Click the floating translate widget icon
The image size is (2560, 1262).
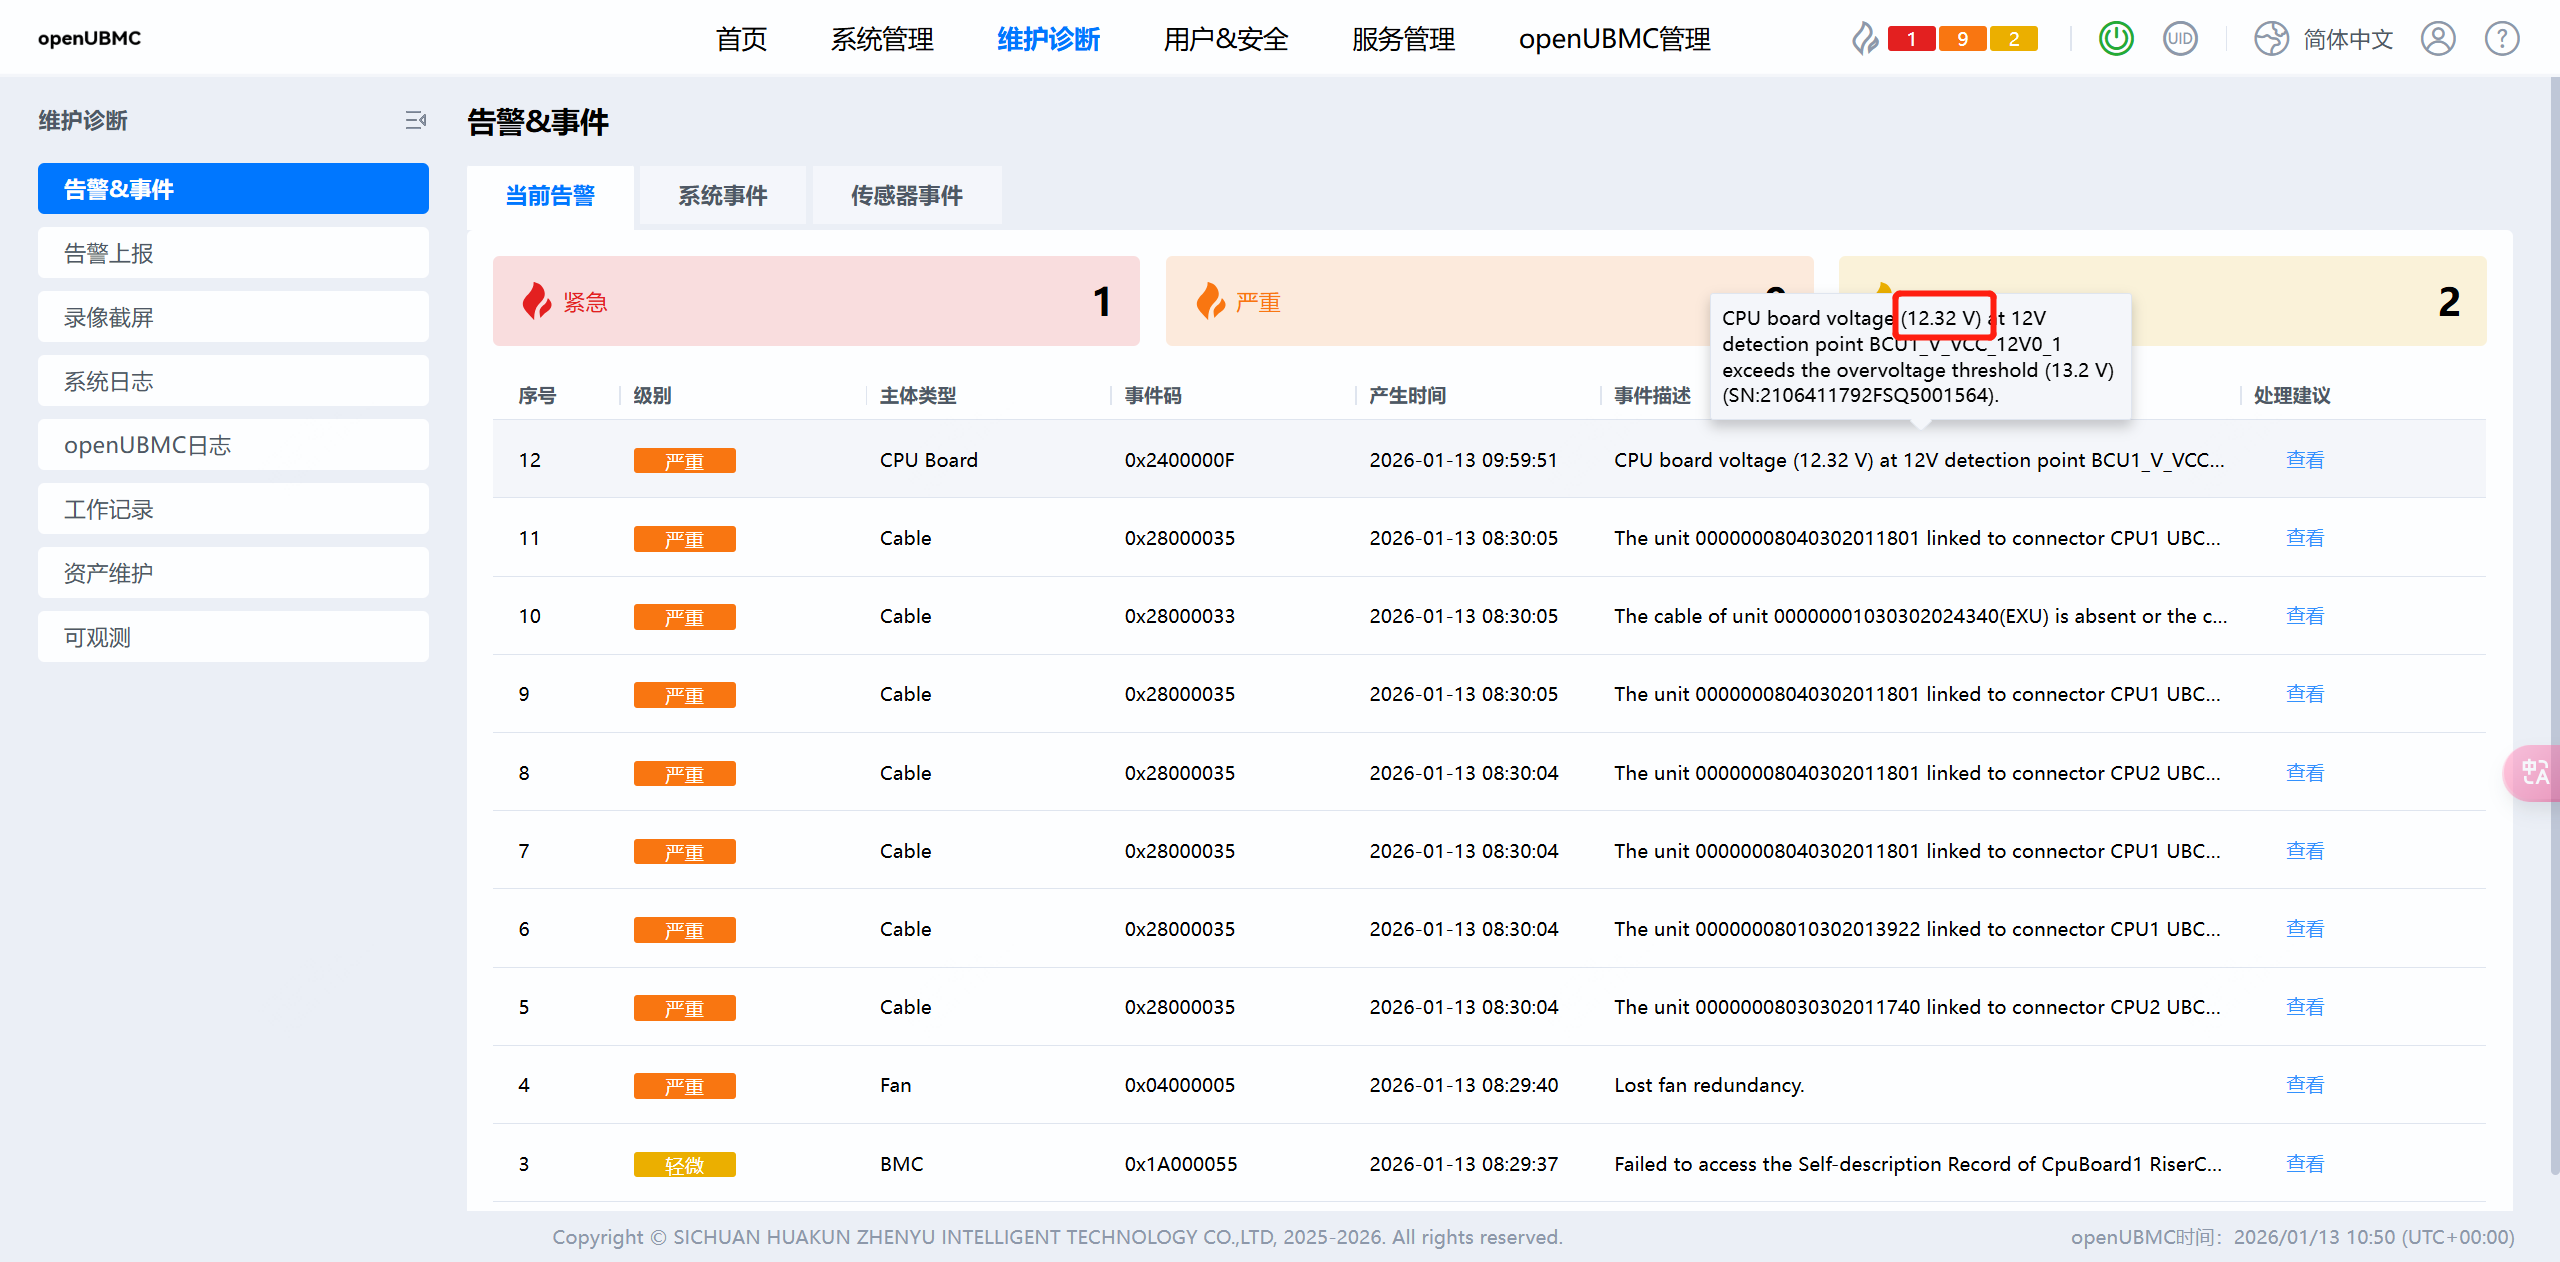coord(2534,773)
